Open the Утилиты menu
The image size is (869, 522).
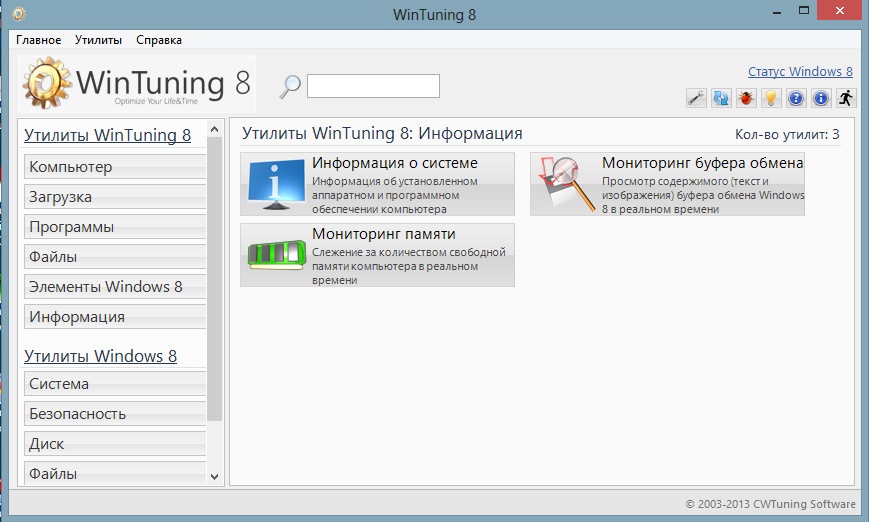[x=98, y=40]
